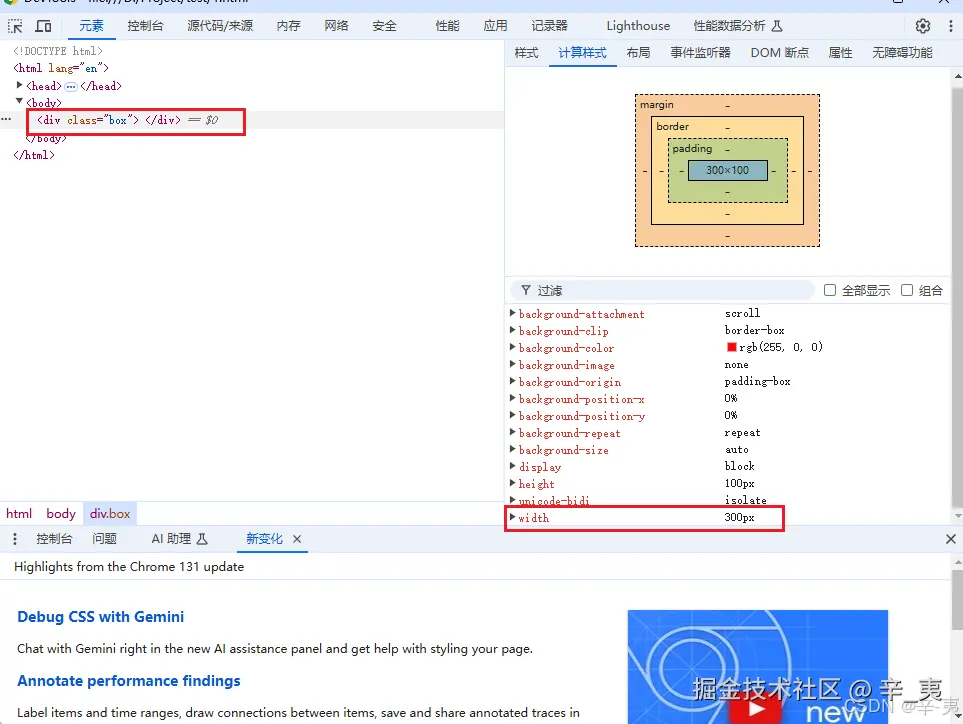Click the Annotate performance findings link
Viewport: 963px width, 724px height.
128,681
